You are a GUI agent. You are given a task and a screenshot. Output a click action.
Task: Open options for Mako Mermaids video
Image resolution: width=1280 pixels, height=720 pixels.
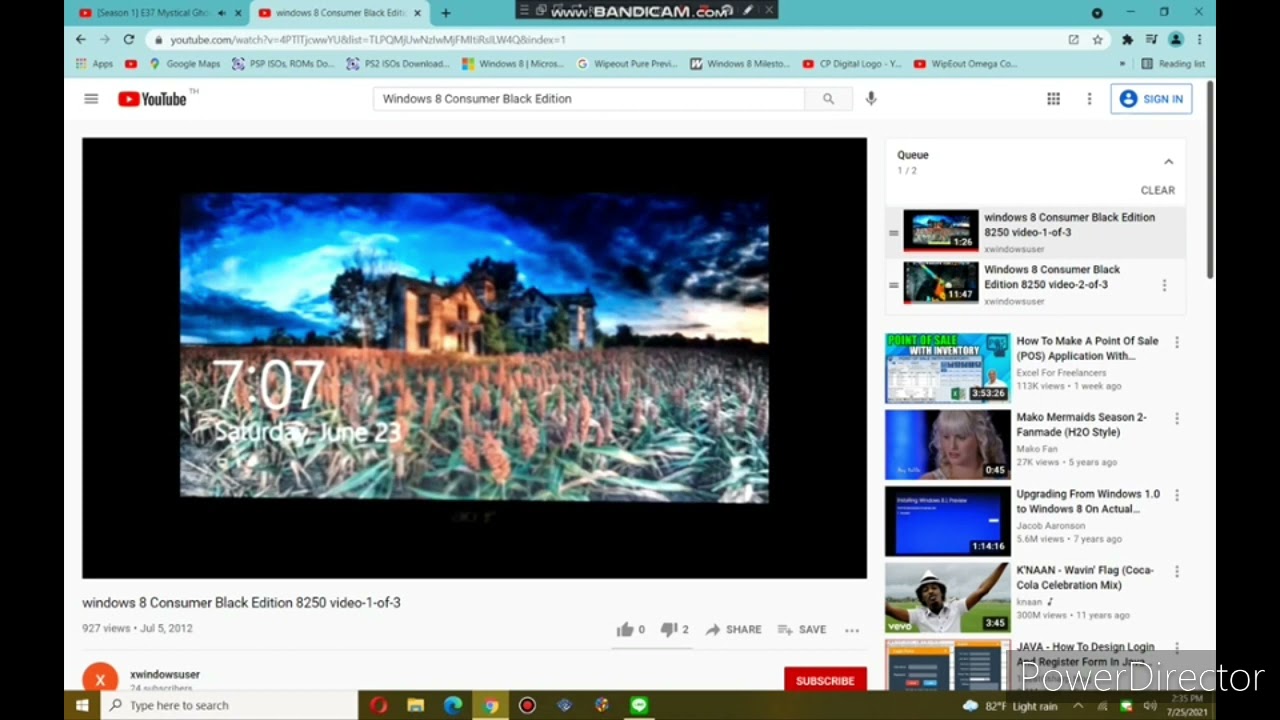(x=1177, y=418)
